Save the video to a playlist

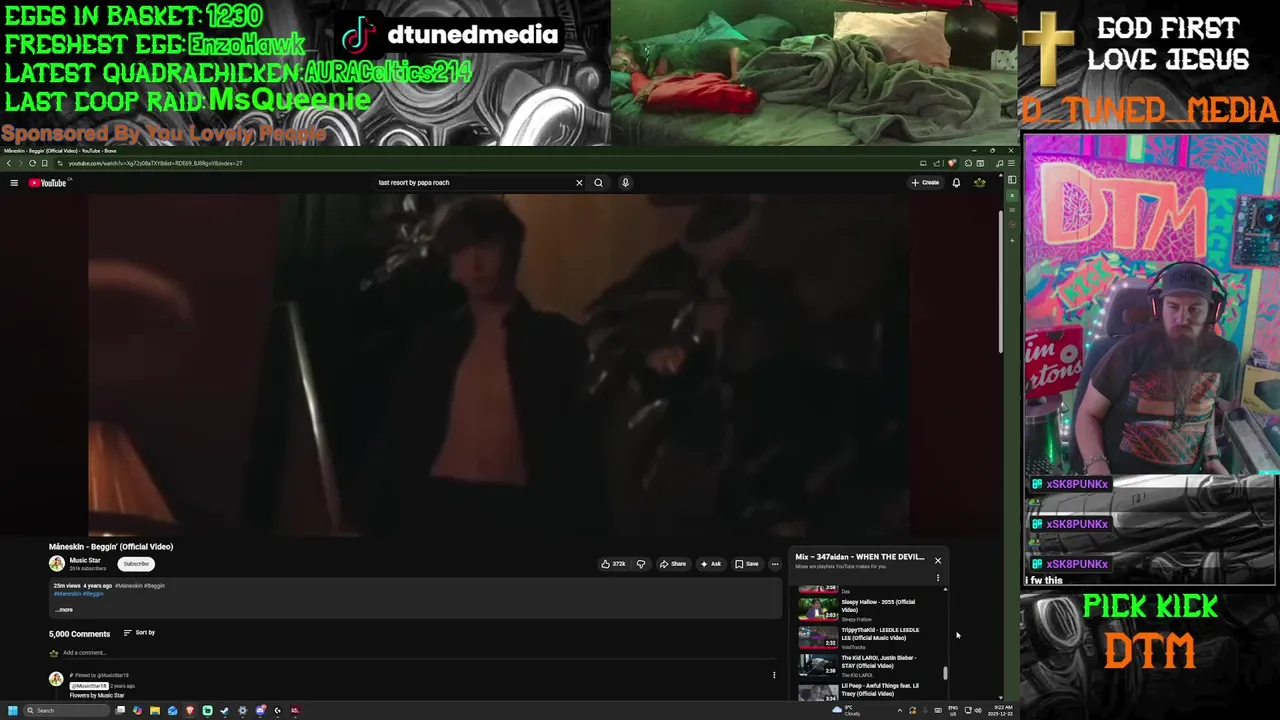747,564
